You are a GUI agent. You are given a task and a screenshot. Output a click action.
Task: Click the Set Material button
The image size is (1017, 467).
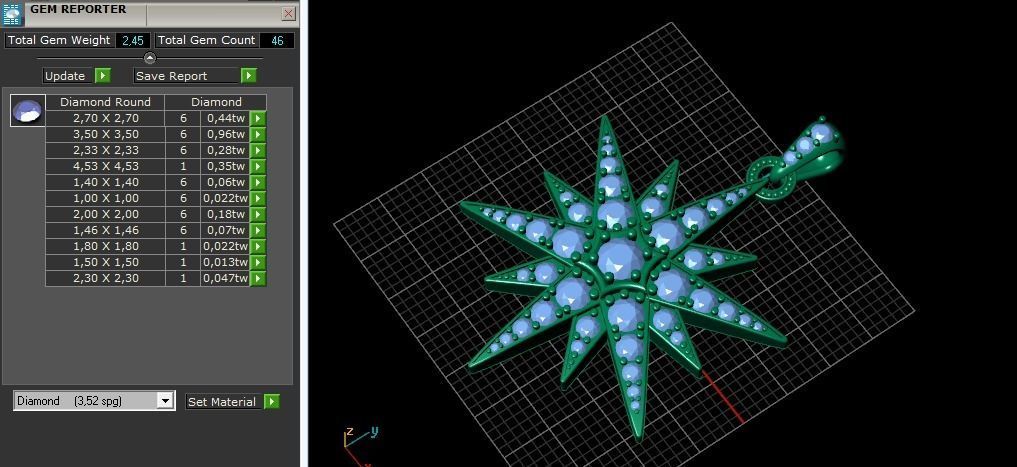(x=224, y=401)
